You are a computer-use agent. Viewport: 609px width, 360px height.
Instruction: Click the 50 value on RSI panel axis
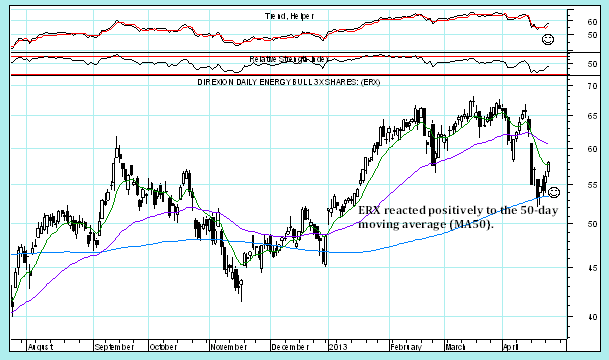[x=592, y=64]
